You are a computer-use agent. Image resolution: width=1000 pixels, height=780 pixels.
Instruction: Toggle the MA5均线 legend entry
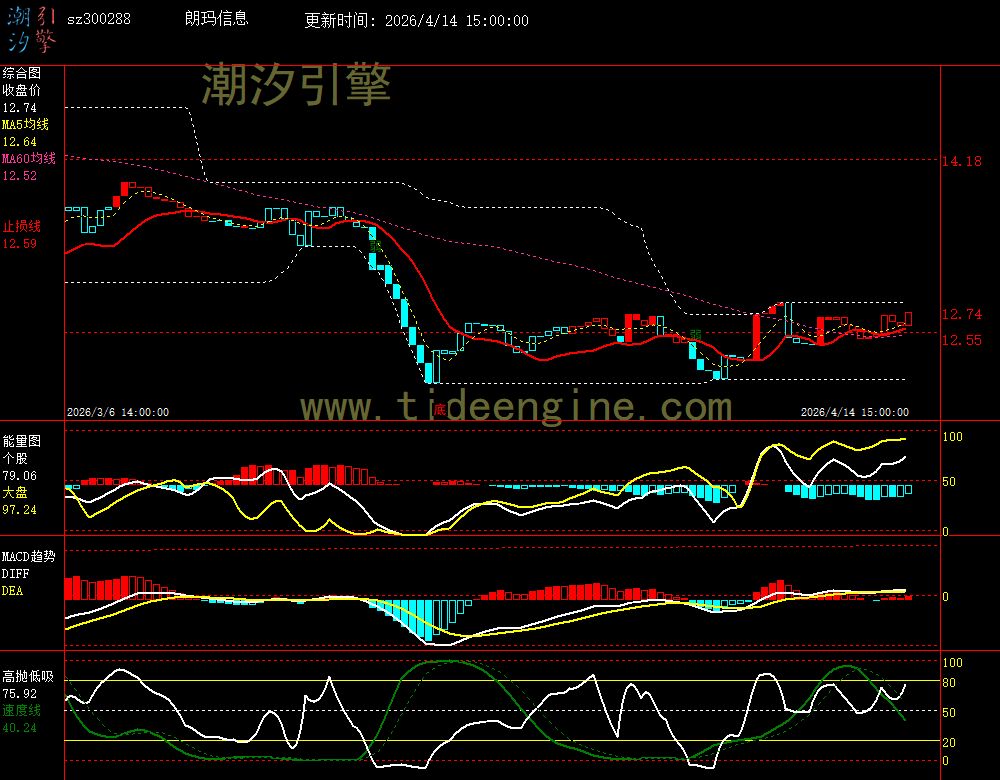25,124
